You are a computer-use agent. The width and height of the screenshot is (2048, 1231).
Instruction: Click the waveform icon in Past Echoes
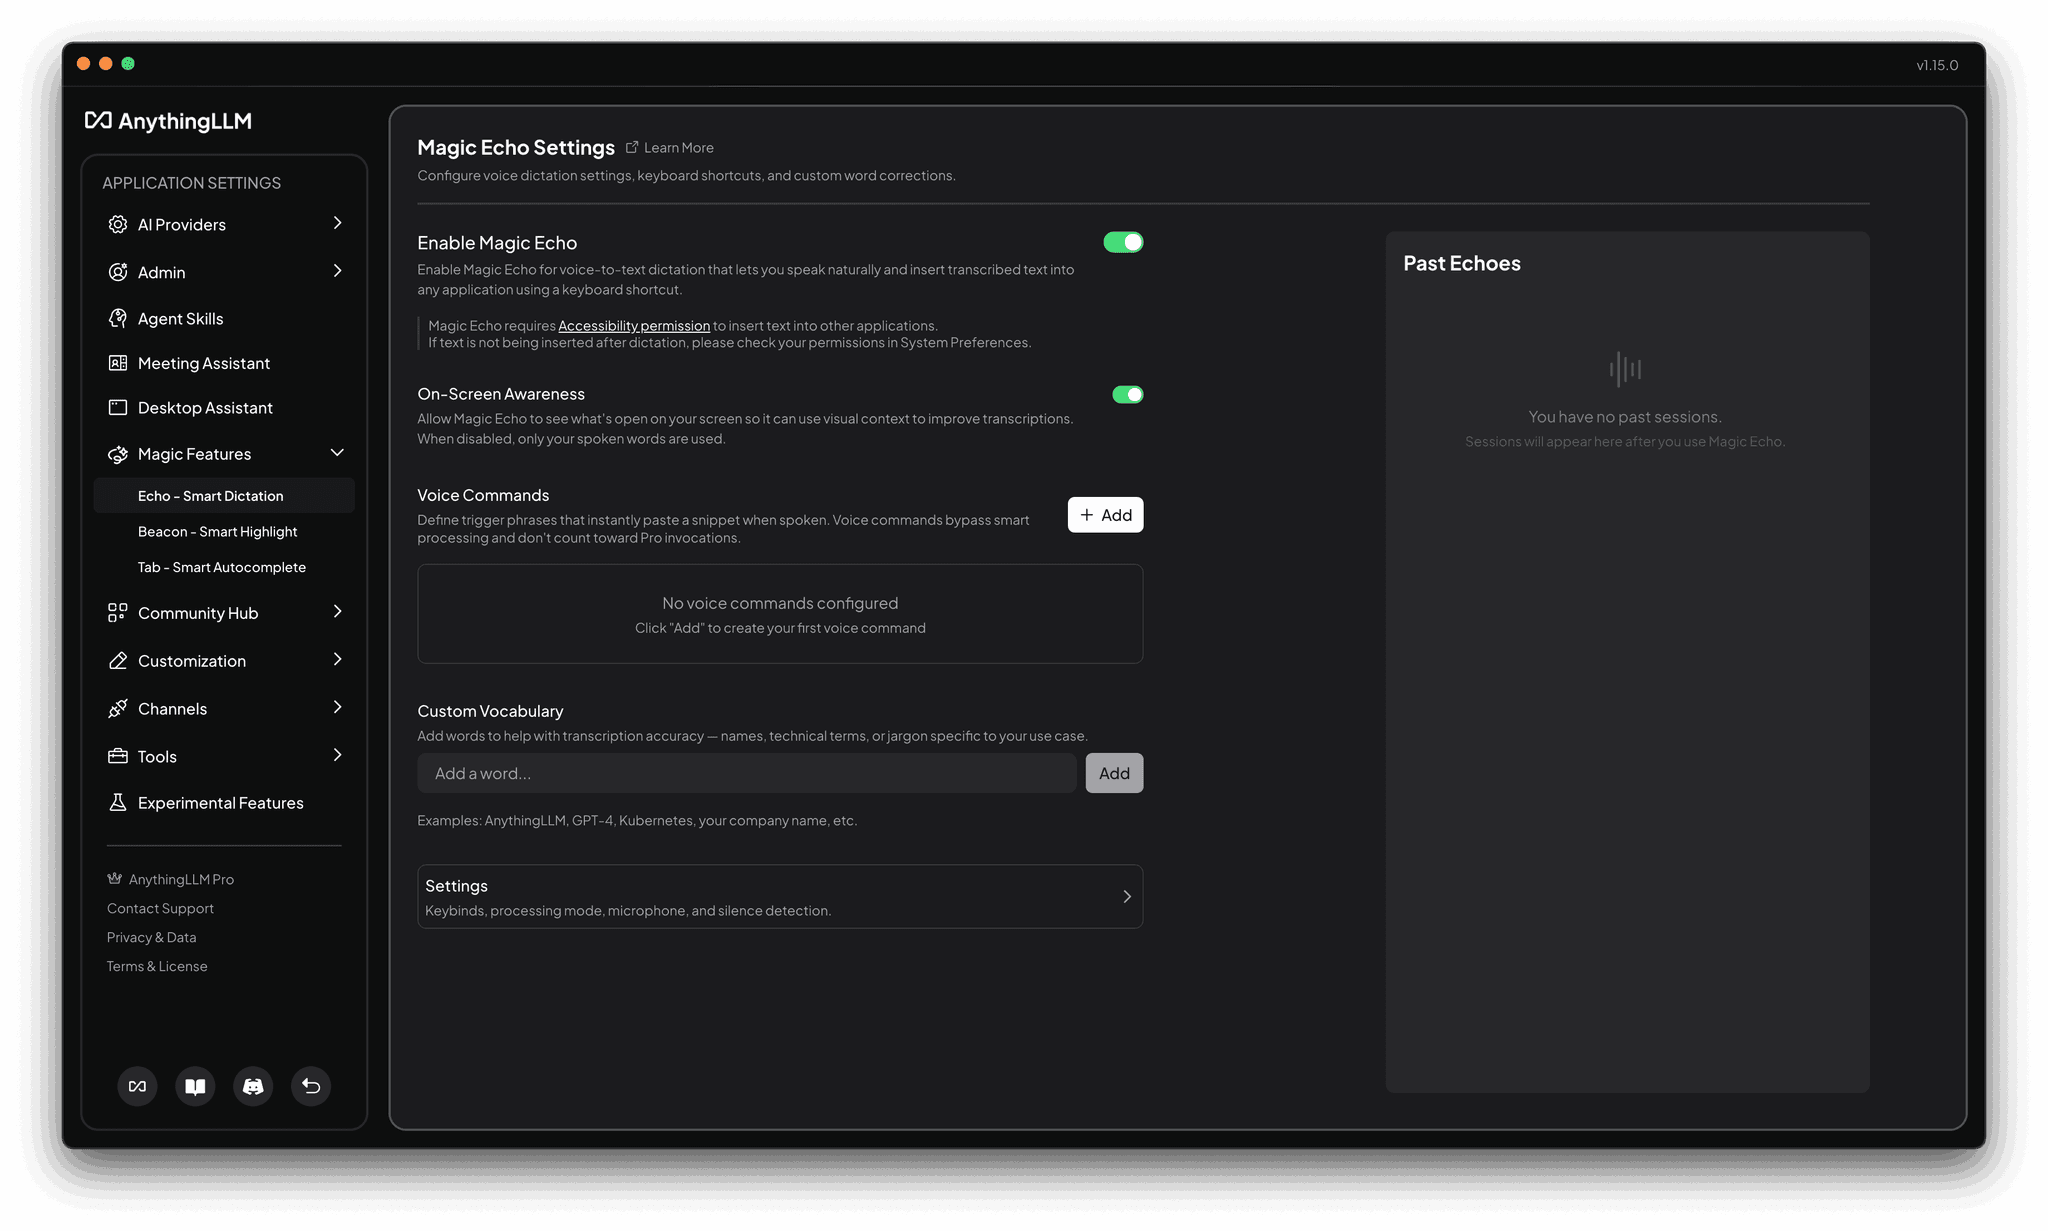(x=1625, y=369)
